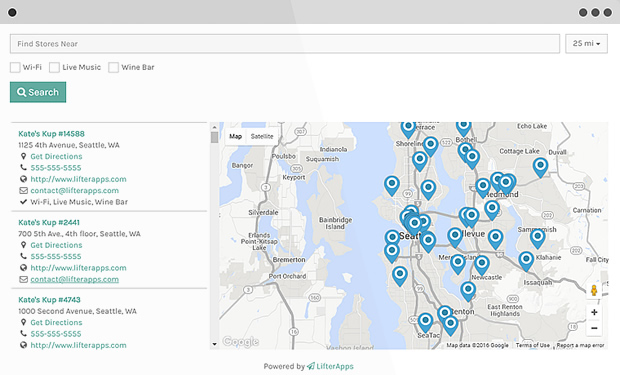Click the green Search button
This screenshot has height=375, width=620.
click(x=38, y=92)
